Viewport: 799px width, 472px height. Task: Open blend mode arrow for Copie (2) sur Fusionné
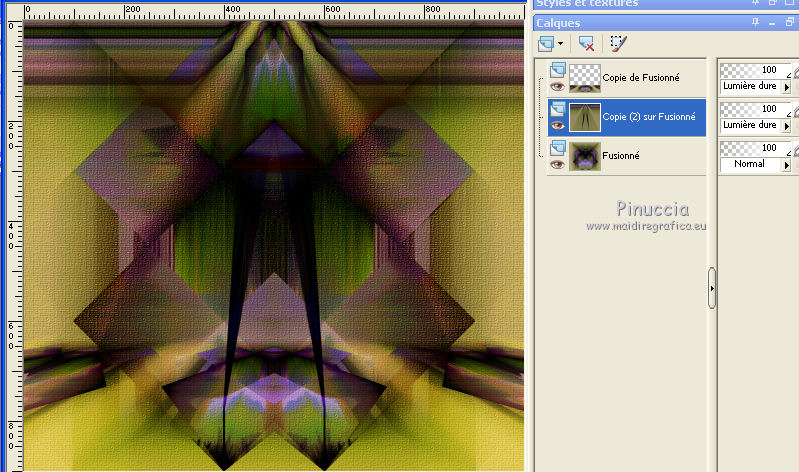(x=786, y=126)
